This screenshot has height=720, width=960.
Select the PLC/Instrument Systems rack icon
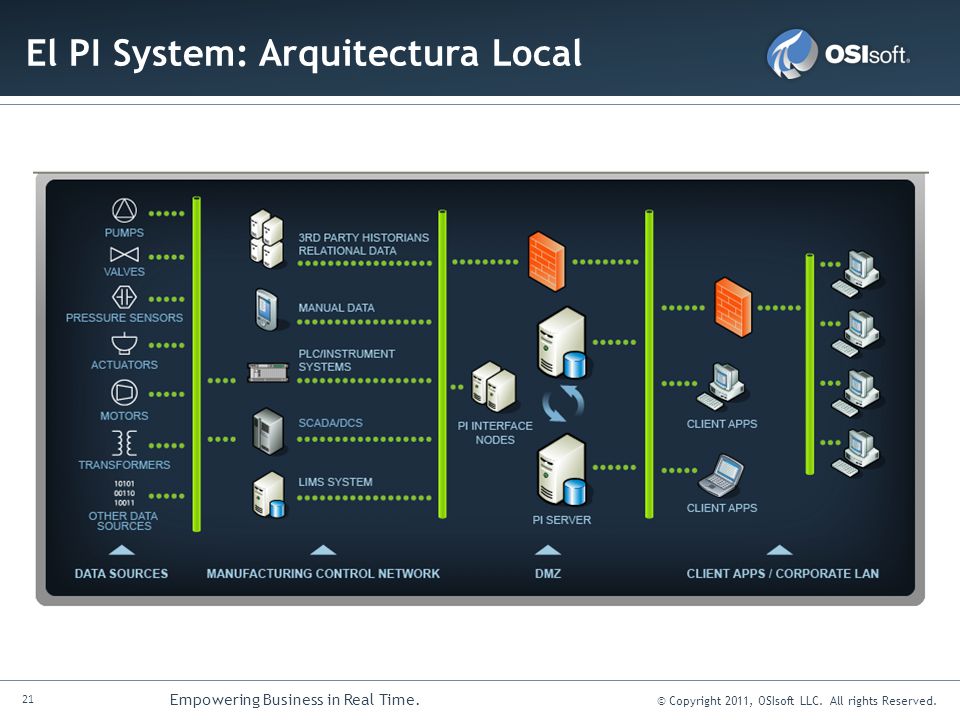pyautogui.click(x=268, y=372)
